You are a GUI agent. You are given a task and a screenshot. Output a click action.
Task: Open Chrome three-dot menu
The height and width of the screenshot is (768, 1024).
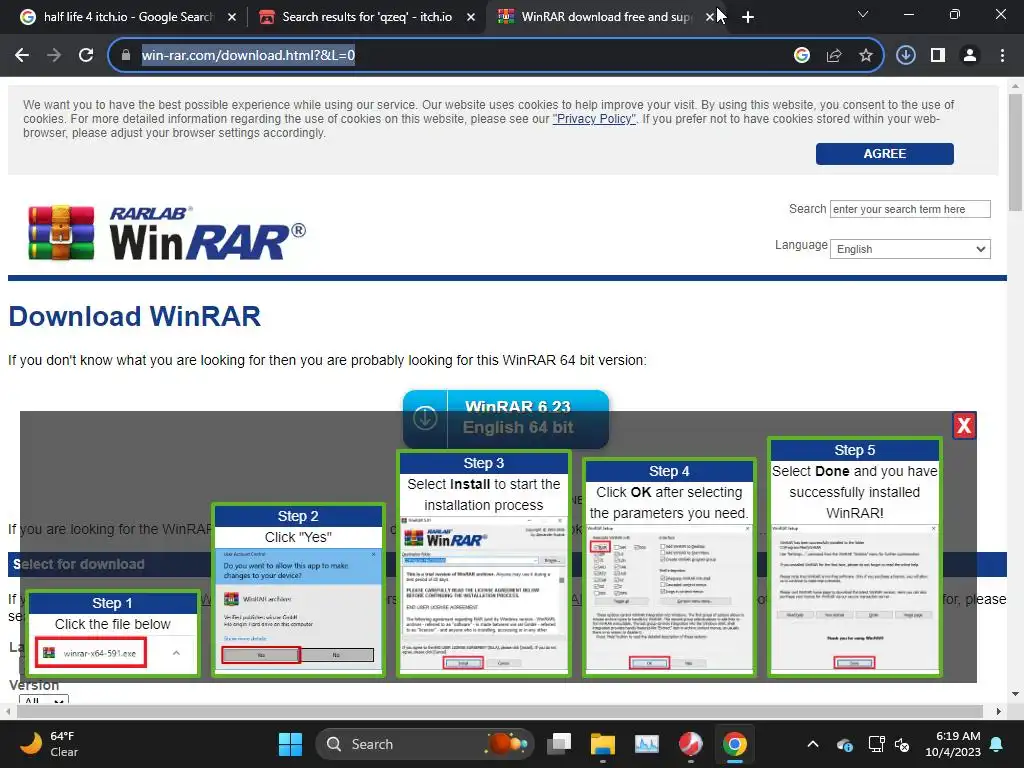[1002, 56]
